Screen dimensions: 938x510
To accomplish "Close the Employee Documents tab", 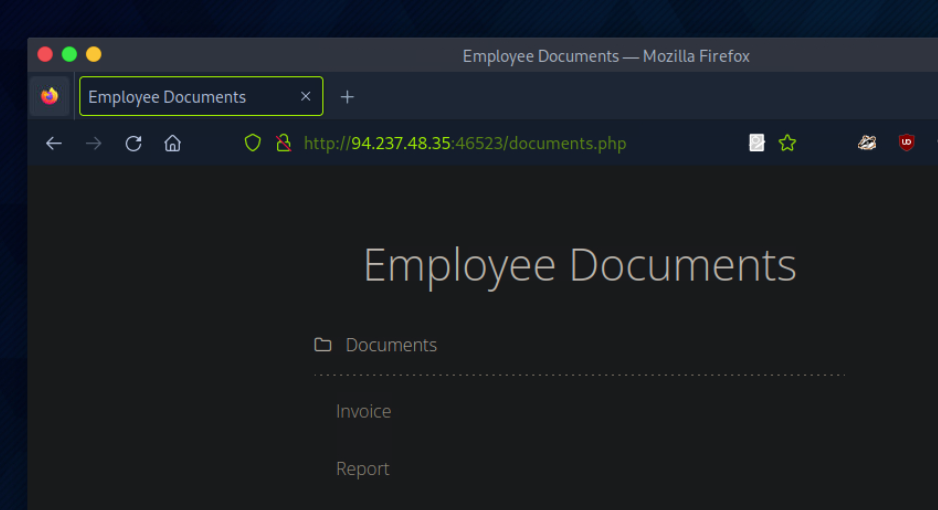I will (x=306, y=97).
